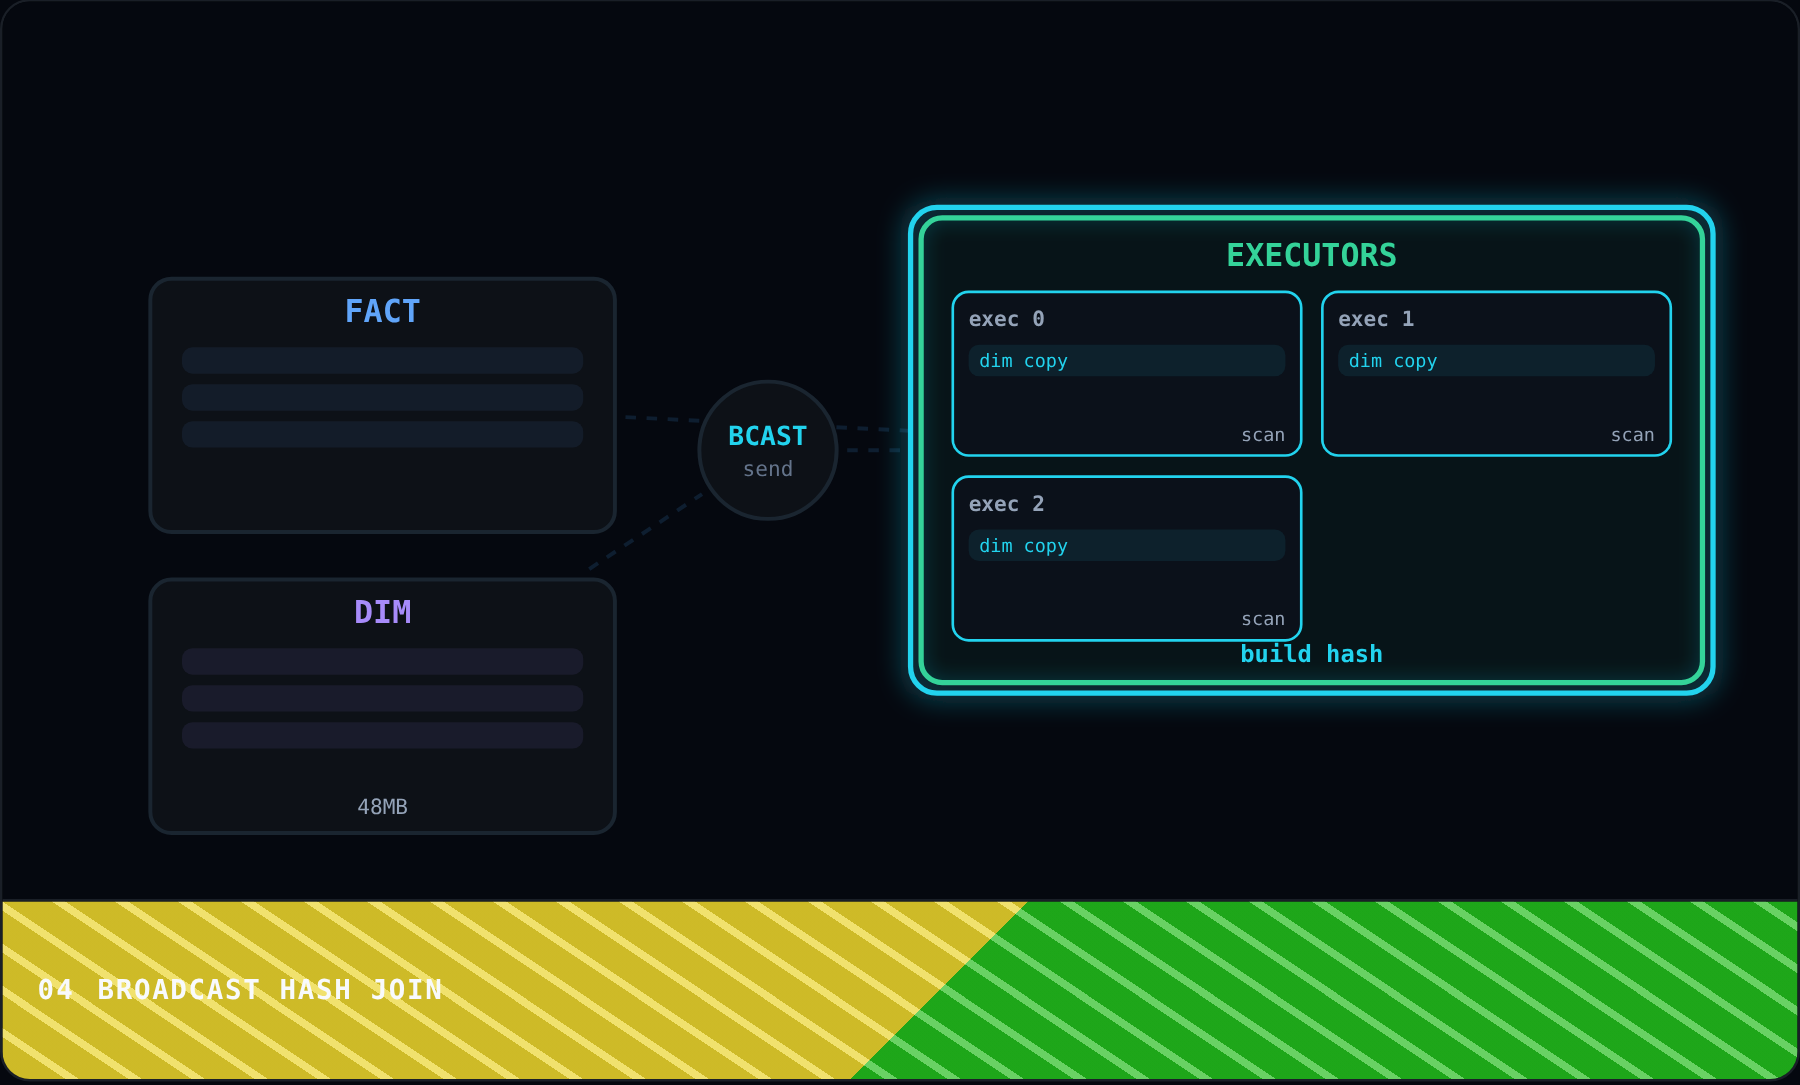Select the FACT table card
The image size is (1800, 1085).
tap(382, 405)
